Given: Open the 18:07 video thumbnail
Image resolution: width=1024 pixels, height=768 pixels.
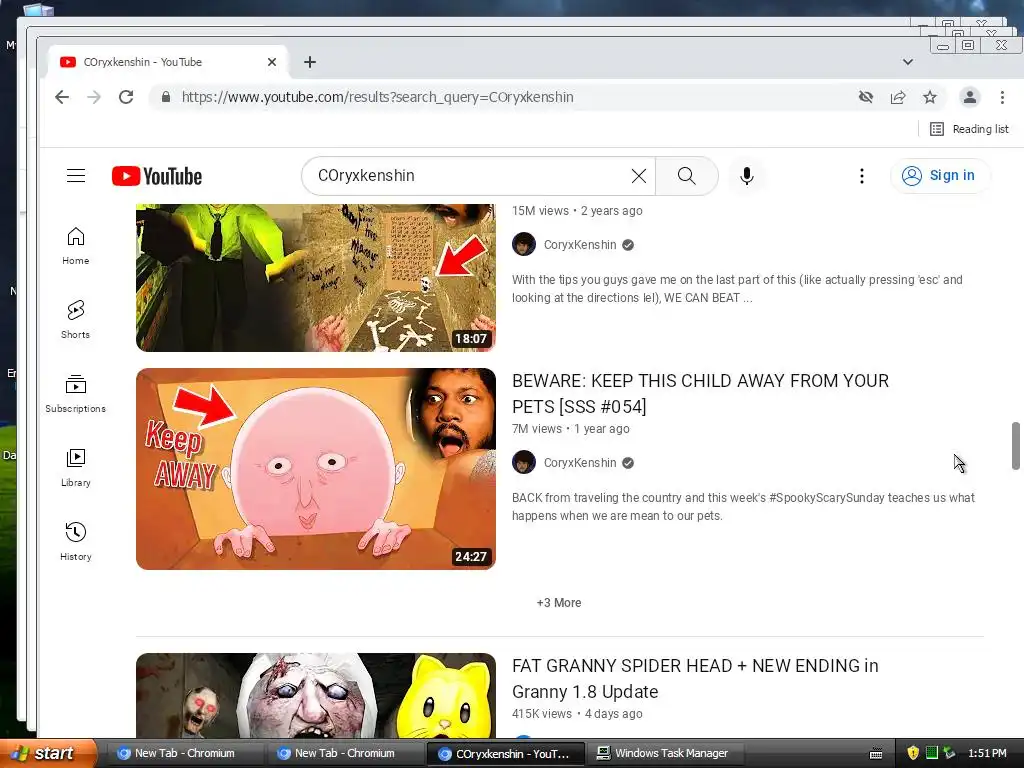Looking at the screenshot, I should 315,278.
